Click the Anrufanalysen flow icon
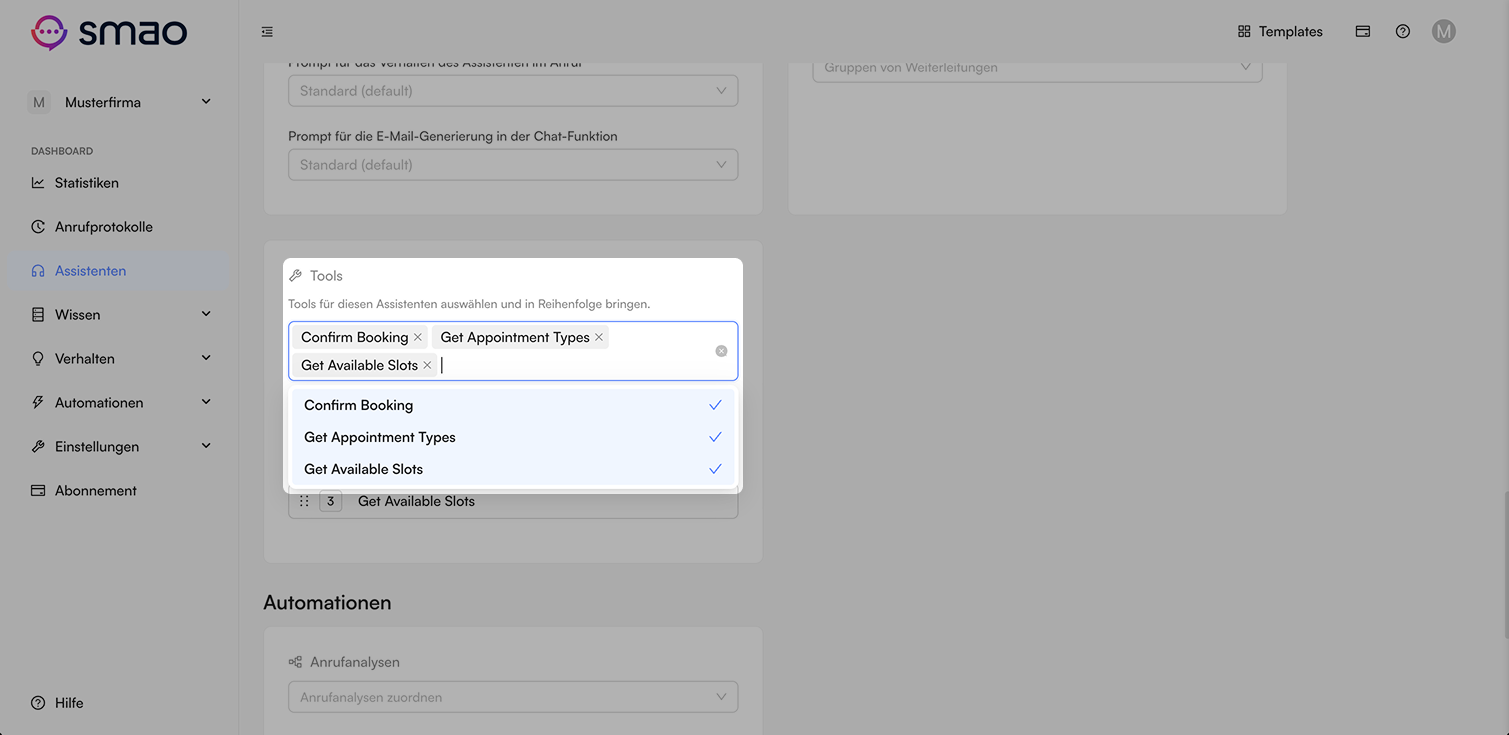This screenshot has width=1509, height=735. coord(295,662)
